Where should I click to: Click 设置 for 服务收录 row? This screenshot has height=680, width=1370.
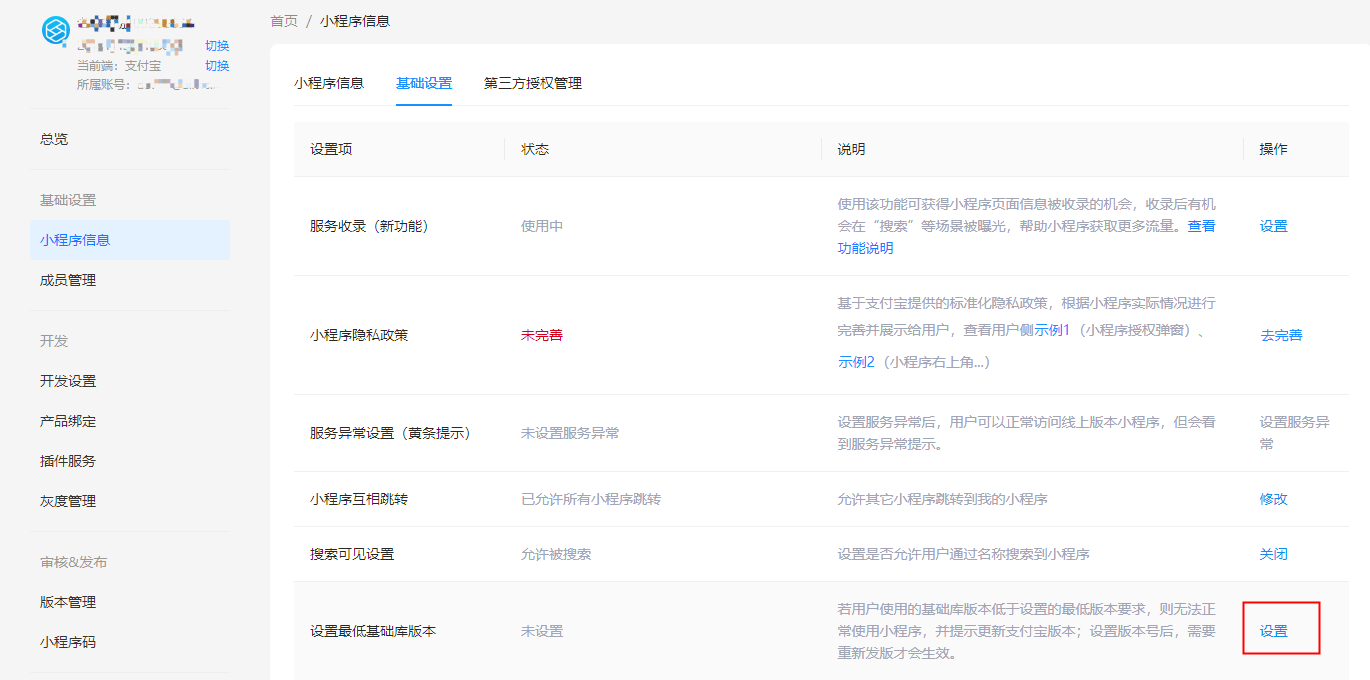[x=1273, y=226]
